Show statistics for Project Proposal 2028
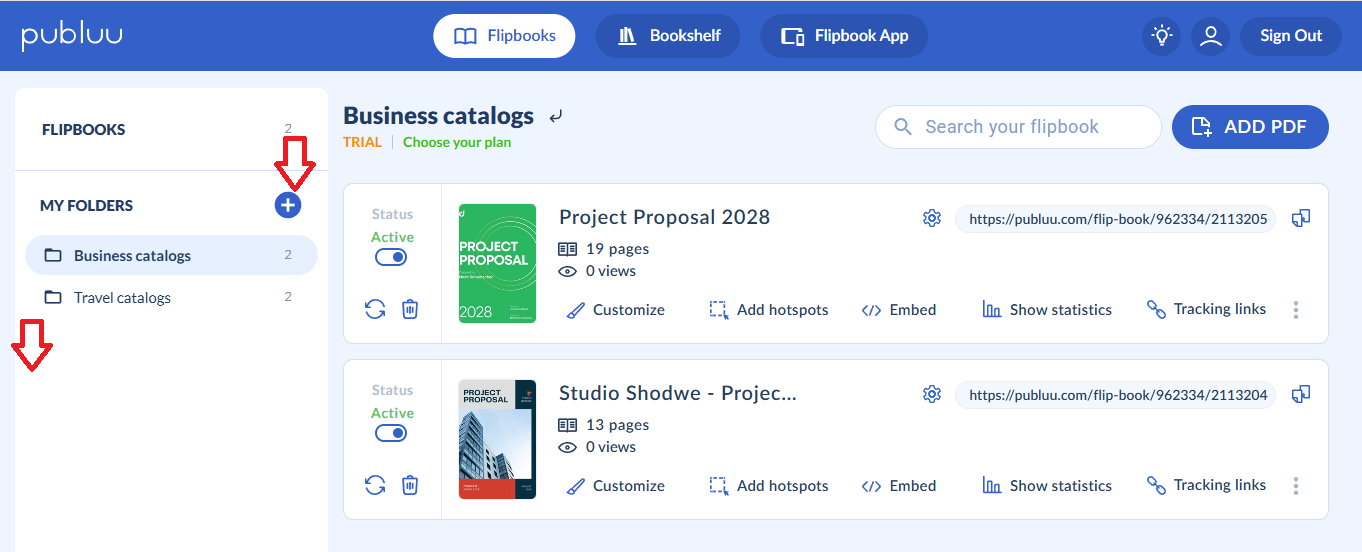The image size is (1362, 552). [x=1047, y=310]
